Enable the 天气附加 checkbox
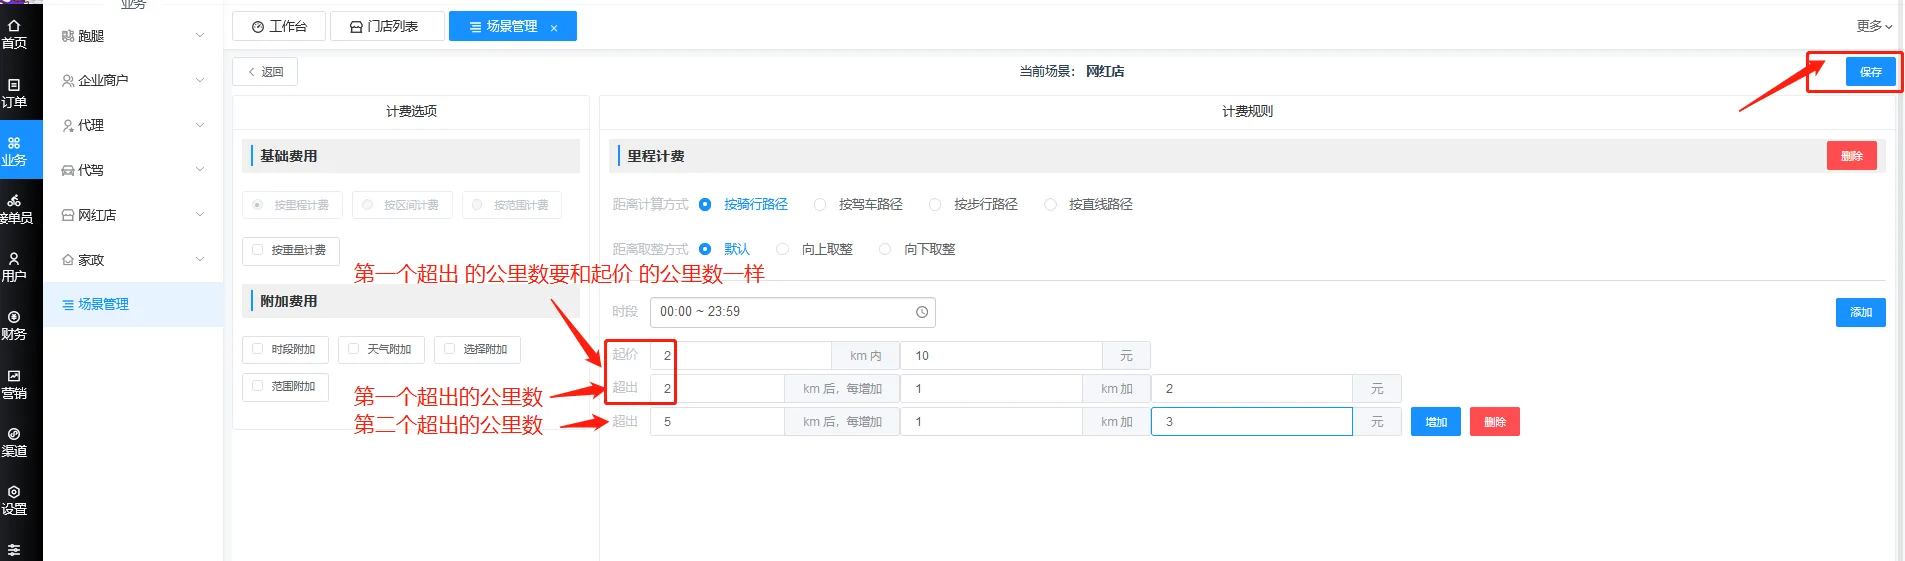Image resolution: width=1905 pixels, height=561 pixels. coord(354,349)
